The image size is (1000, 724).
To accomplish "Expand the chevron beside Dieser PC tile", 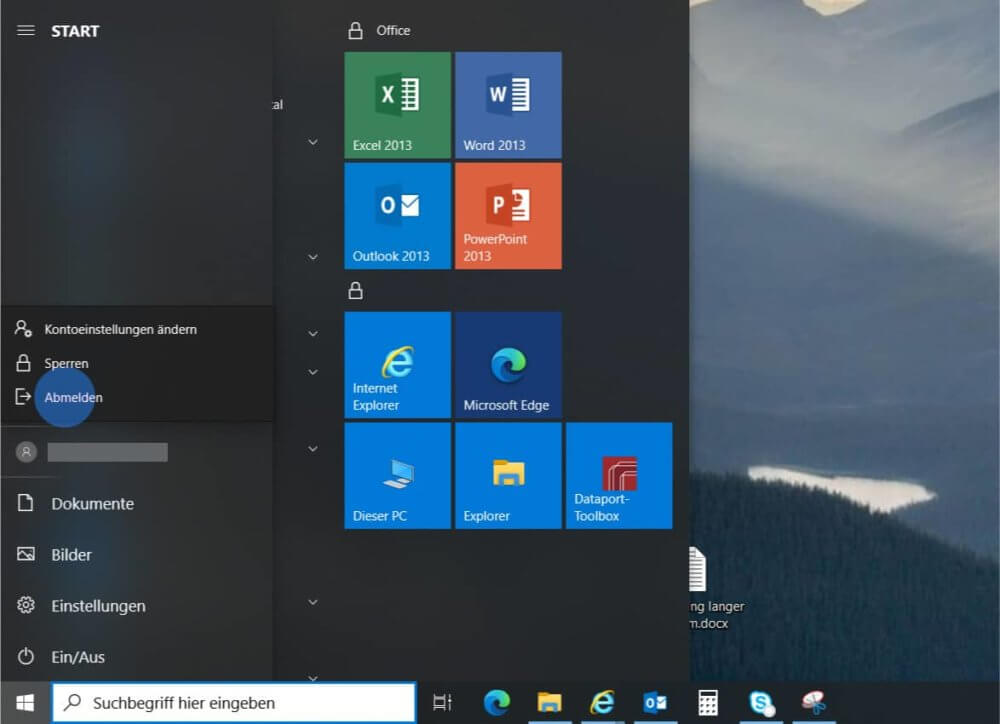I will coord(312,449).
